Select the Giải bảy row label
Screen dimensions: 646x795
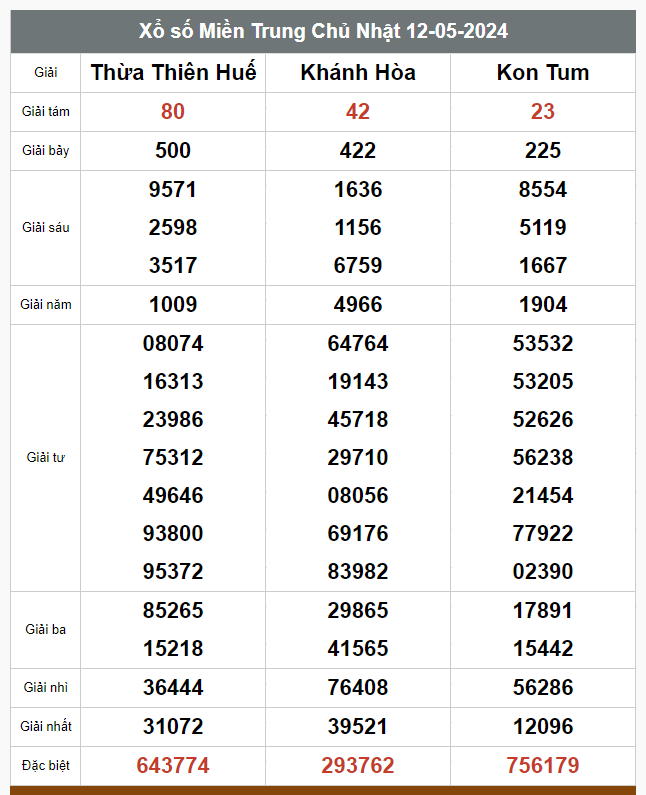[x=46, y=151]
